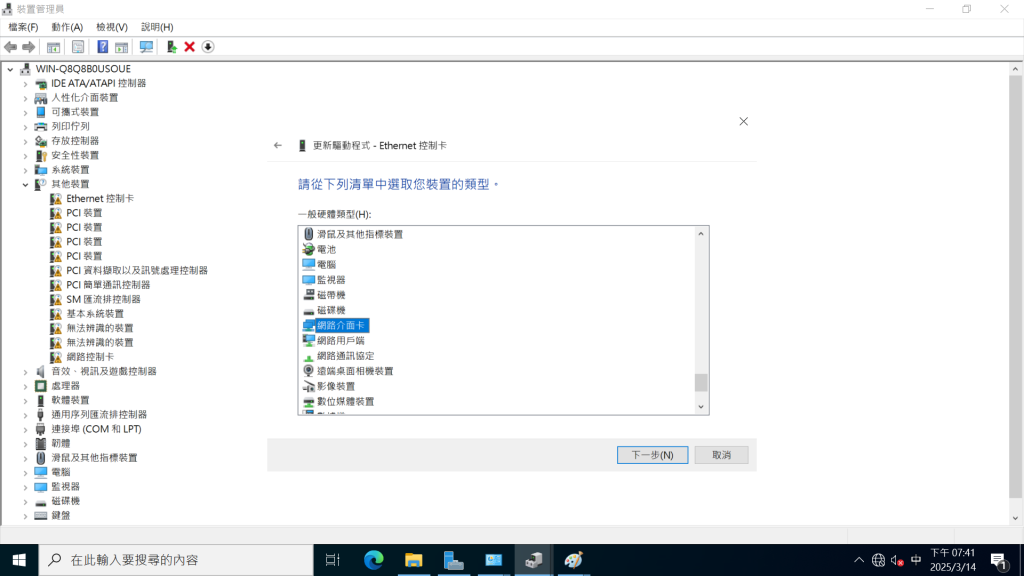This screenshot has width=1024, height=576.
Task: Collapse the 其他裝置 tree node
Action: 26,184
